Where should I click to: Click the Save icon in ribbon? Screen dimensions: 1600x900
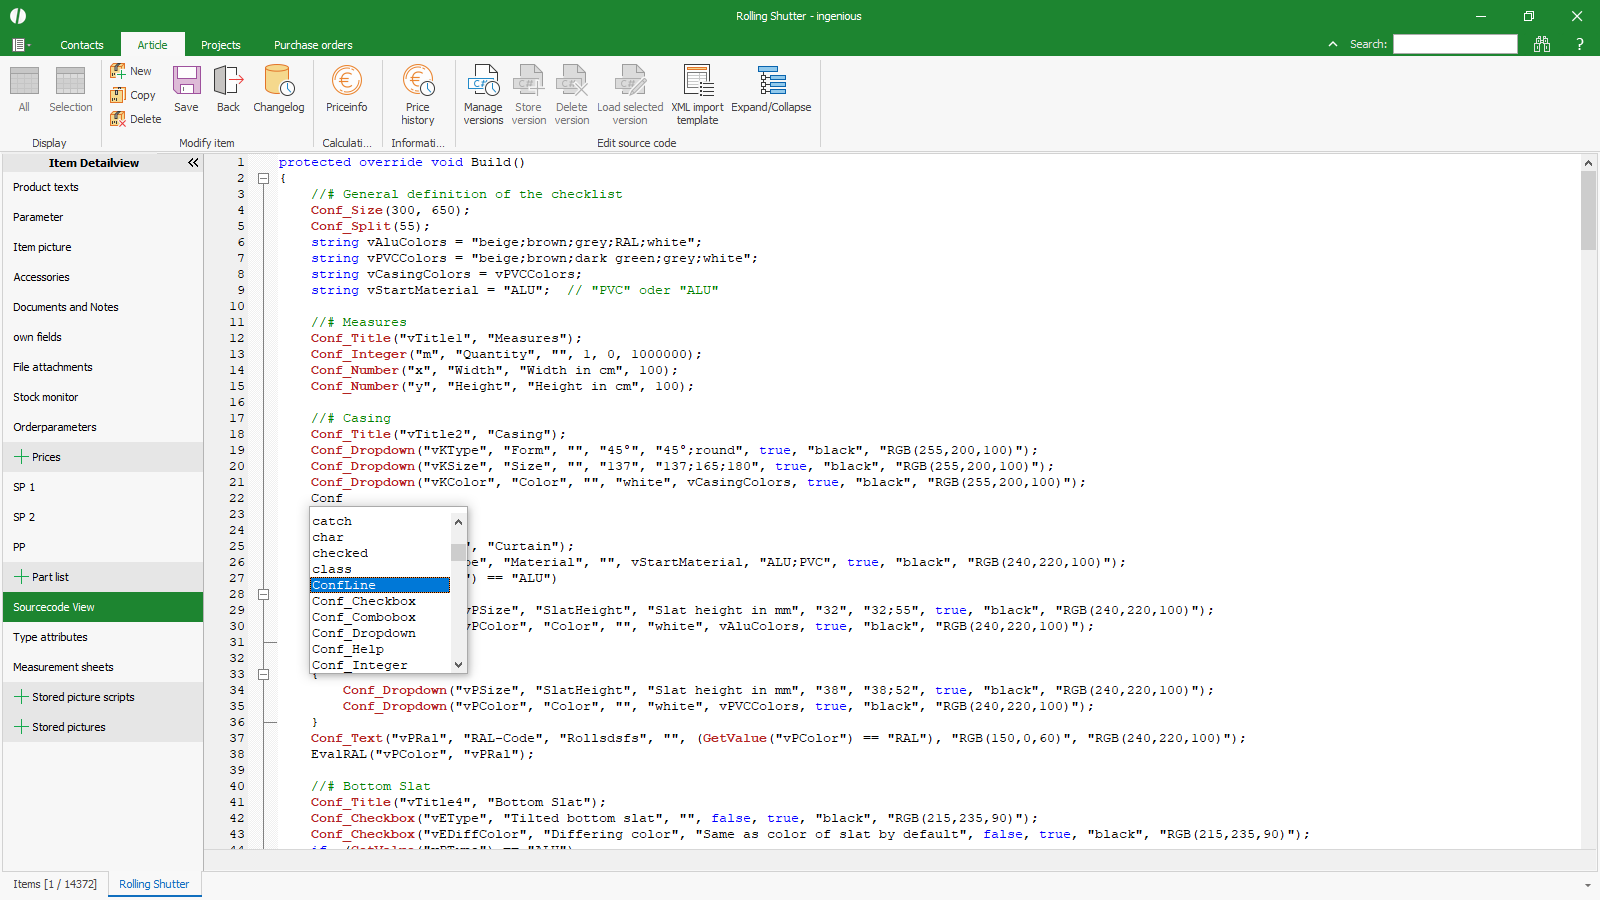click(186, 89)
